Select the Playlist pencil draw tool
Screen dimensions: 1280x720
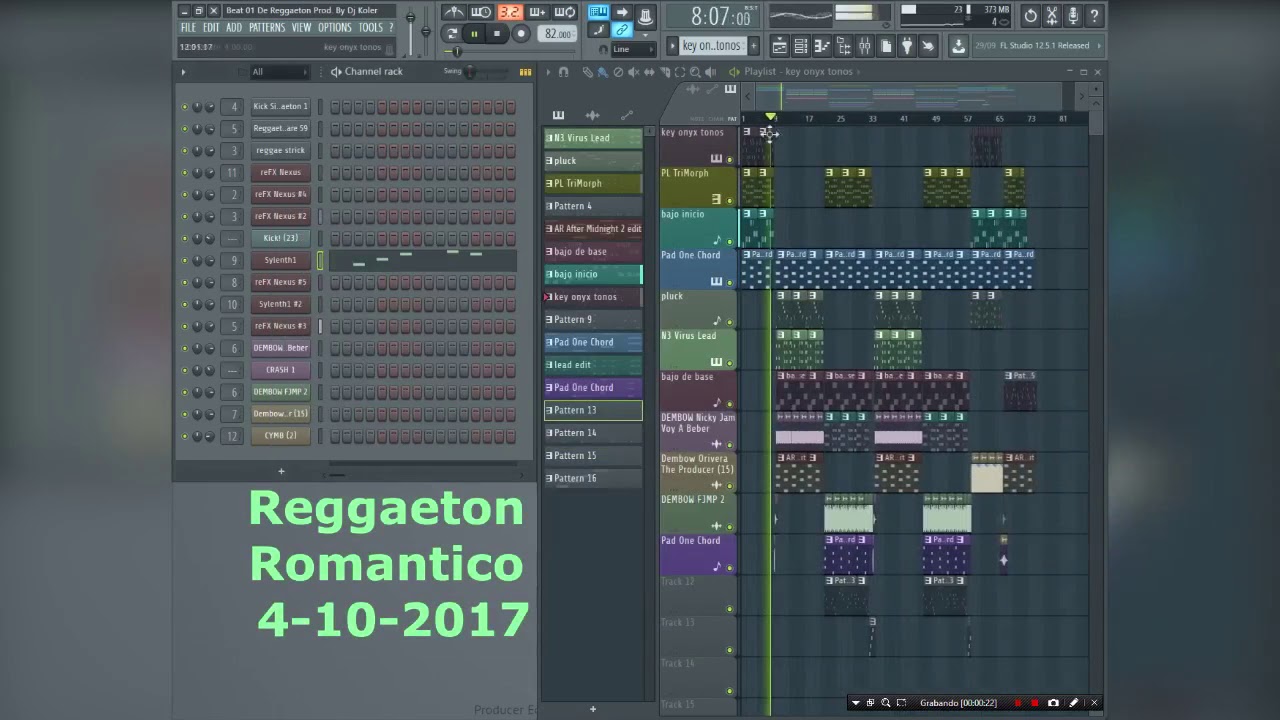tap(588, 72)
